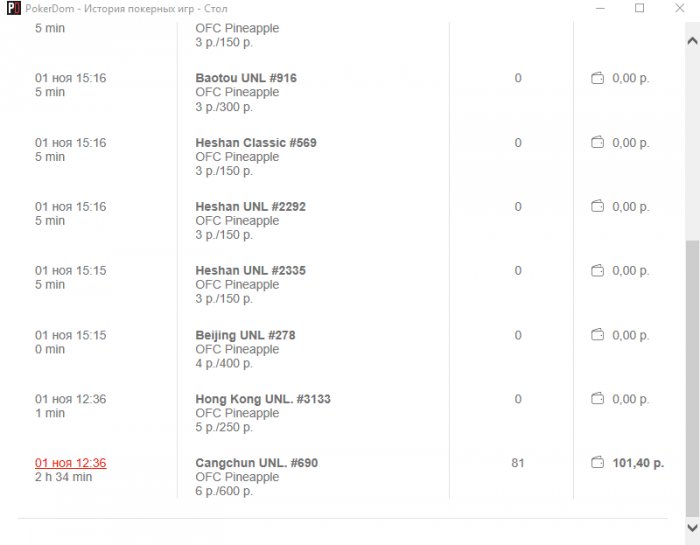Select the Hong Kong UNL. #3133 table entry
Viewport: 700px width, 545px height.
262,399
